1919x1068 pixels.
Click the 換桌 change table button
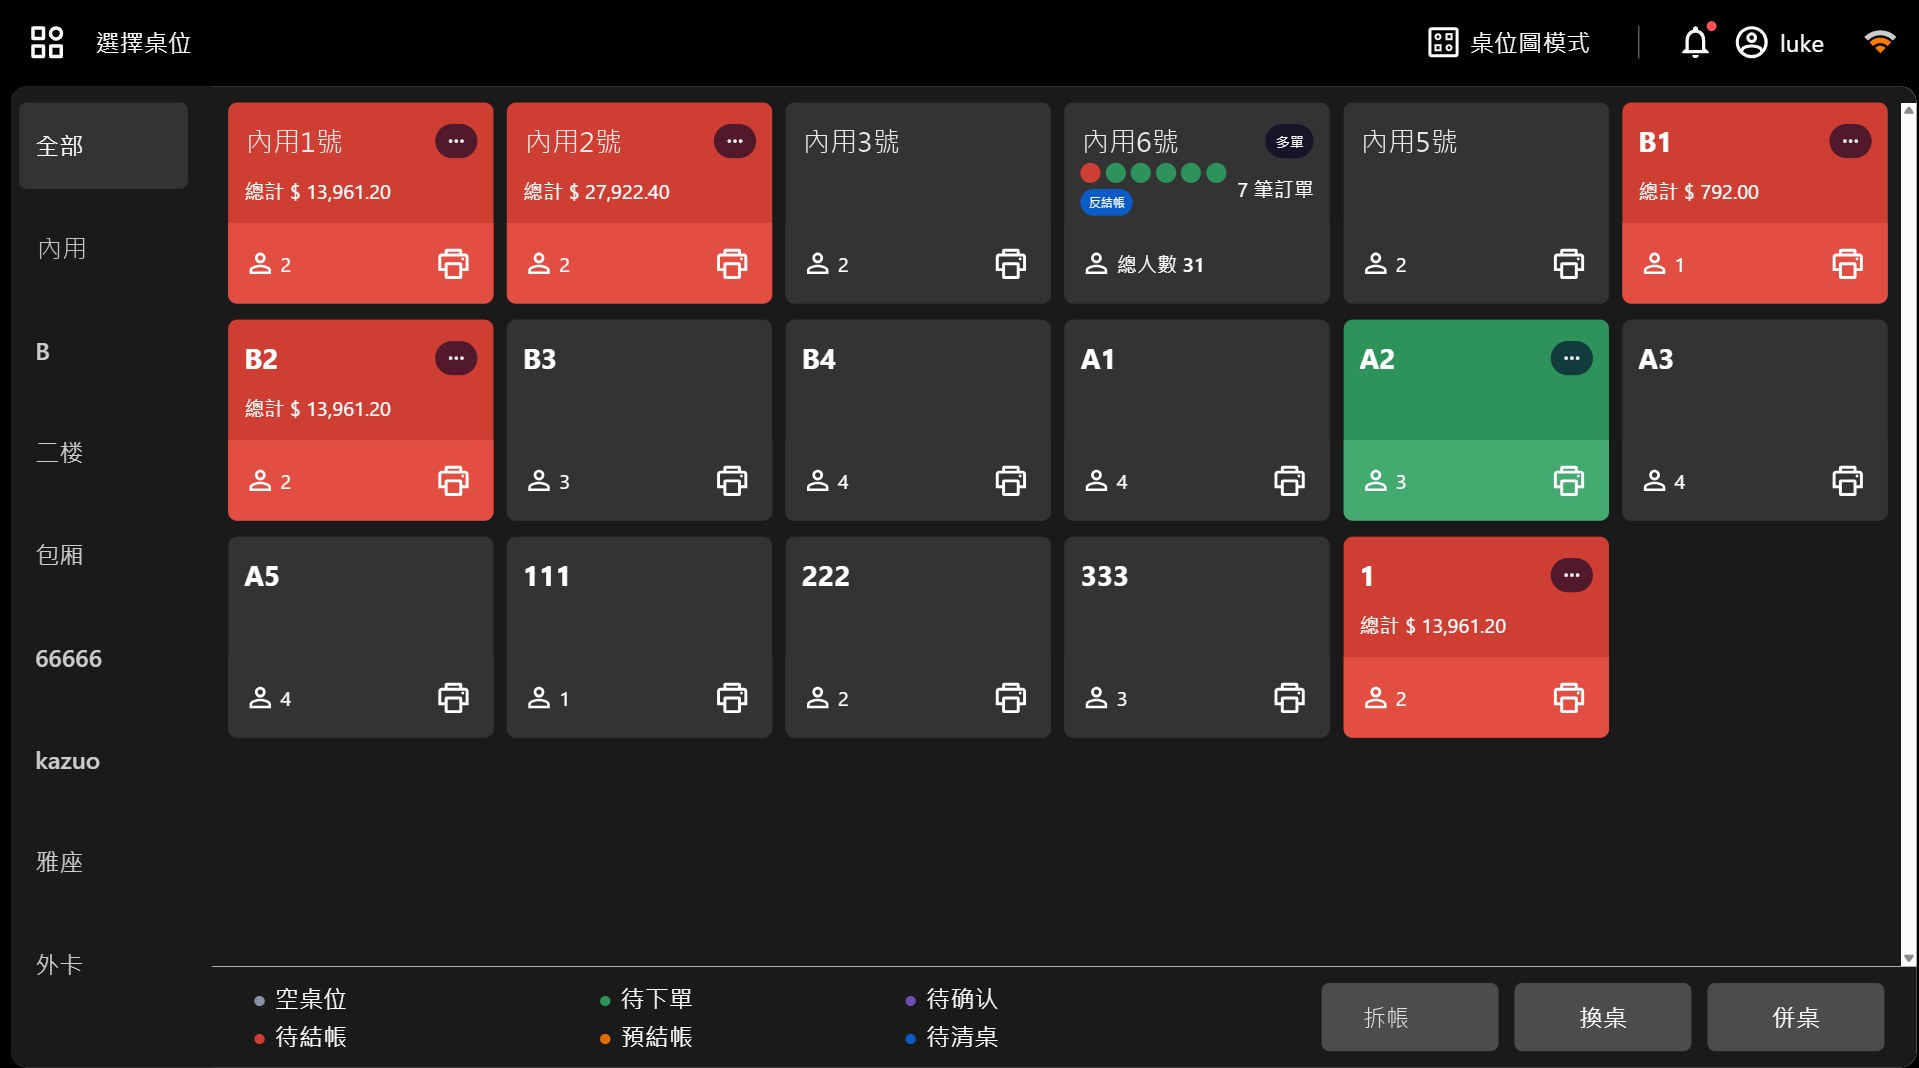tap(1603, 1017)
